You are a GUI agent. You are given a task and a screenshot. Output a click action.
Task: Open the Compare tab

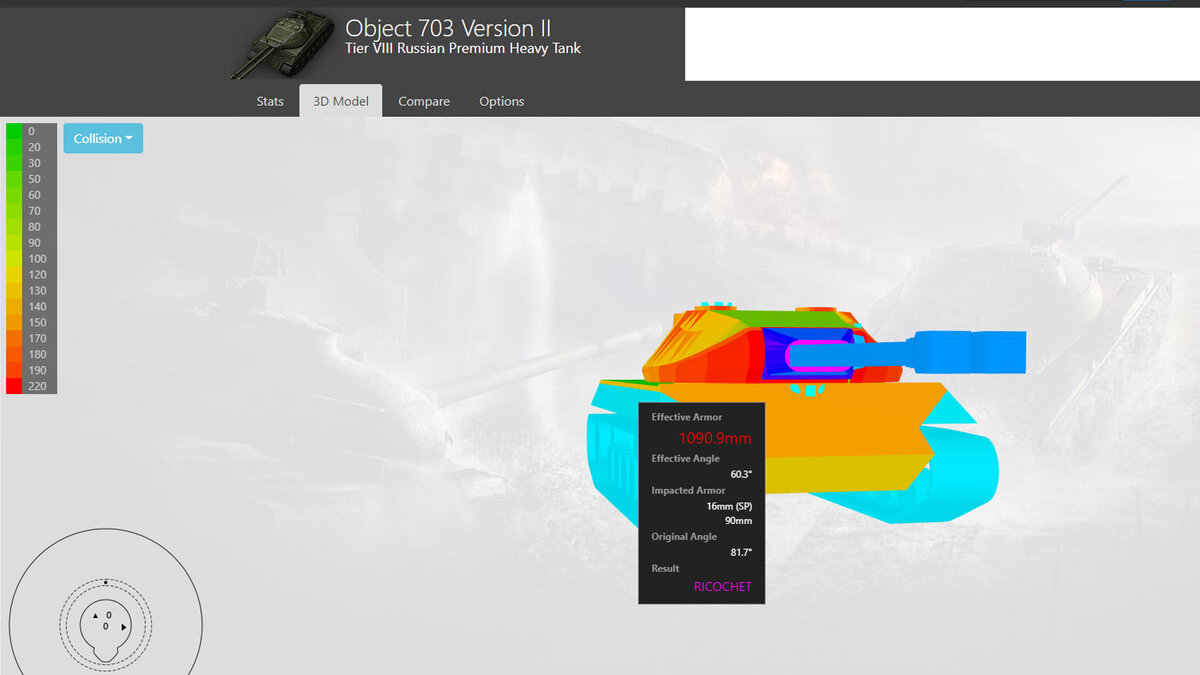pos(424,101)
